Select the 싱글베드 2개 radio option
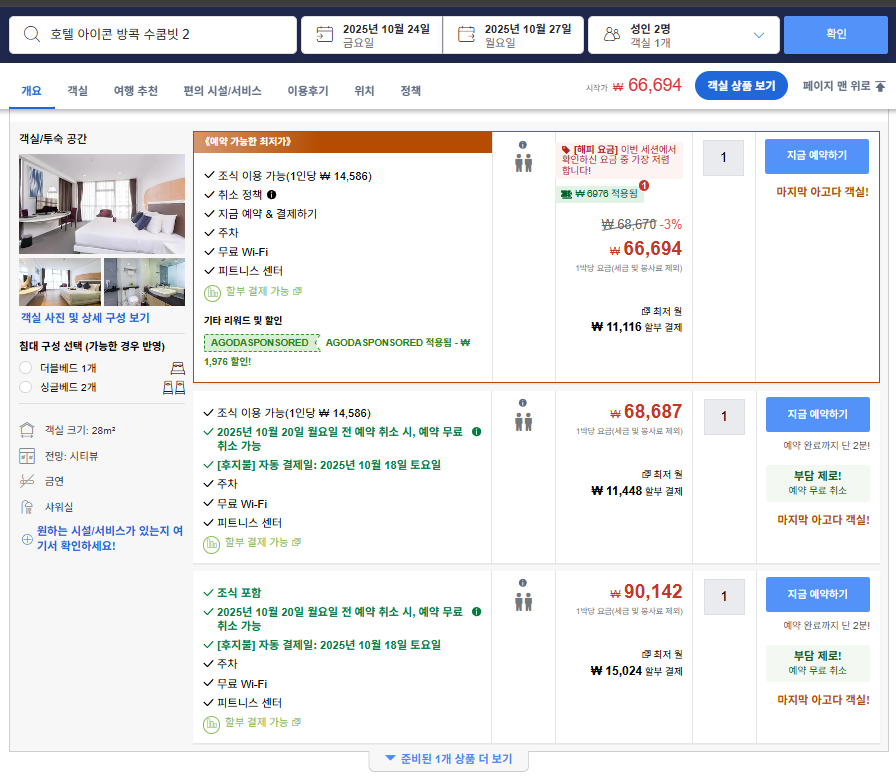The image size is (896, 778). [x=26, y=387]
